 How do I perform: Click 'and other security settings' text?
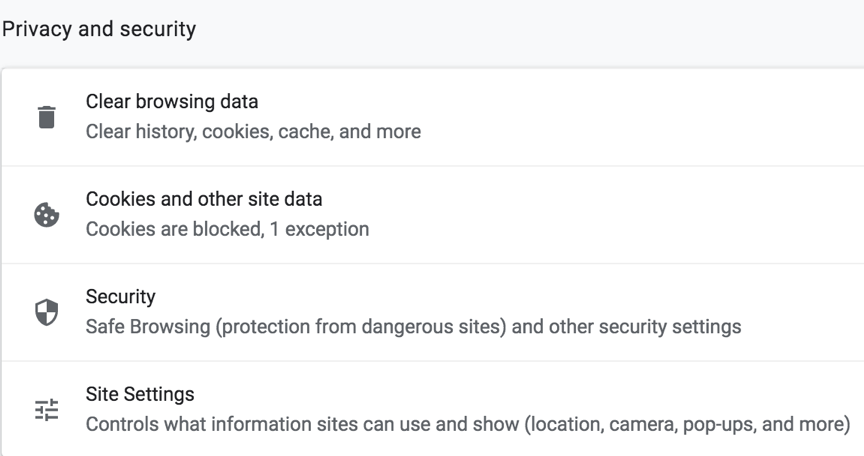pyautogui.click(x=635, y=327)
